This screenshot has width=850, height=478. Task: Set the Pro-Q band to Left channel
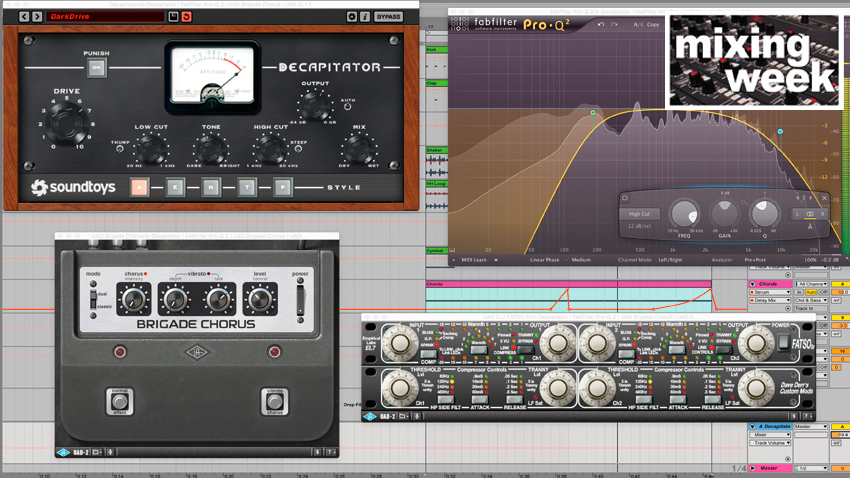click(797, 215)
